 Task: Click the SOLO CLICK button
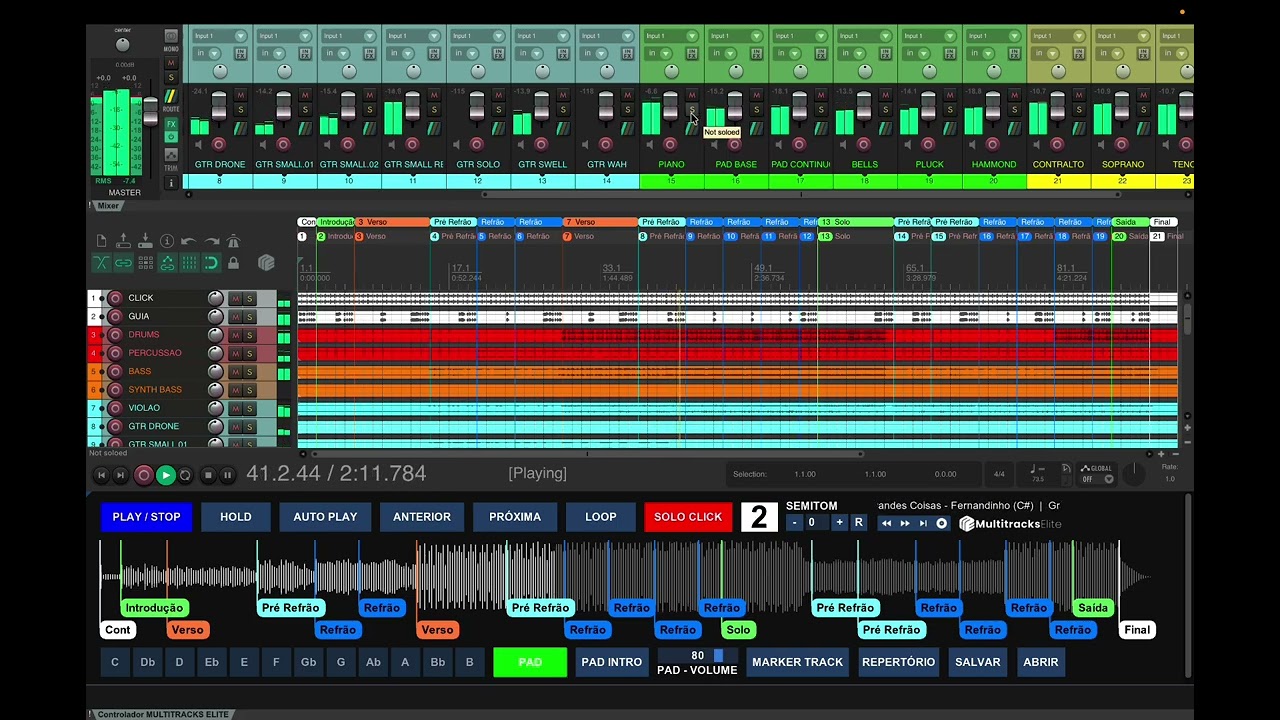tap(688, 517)
